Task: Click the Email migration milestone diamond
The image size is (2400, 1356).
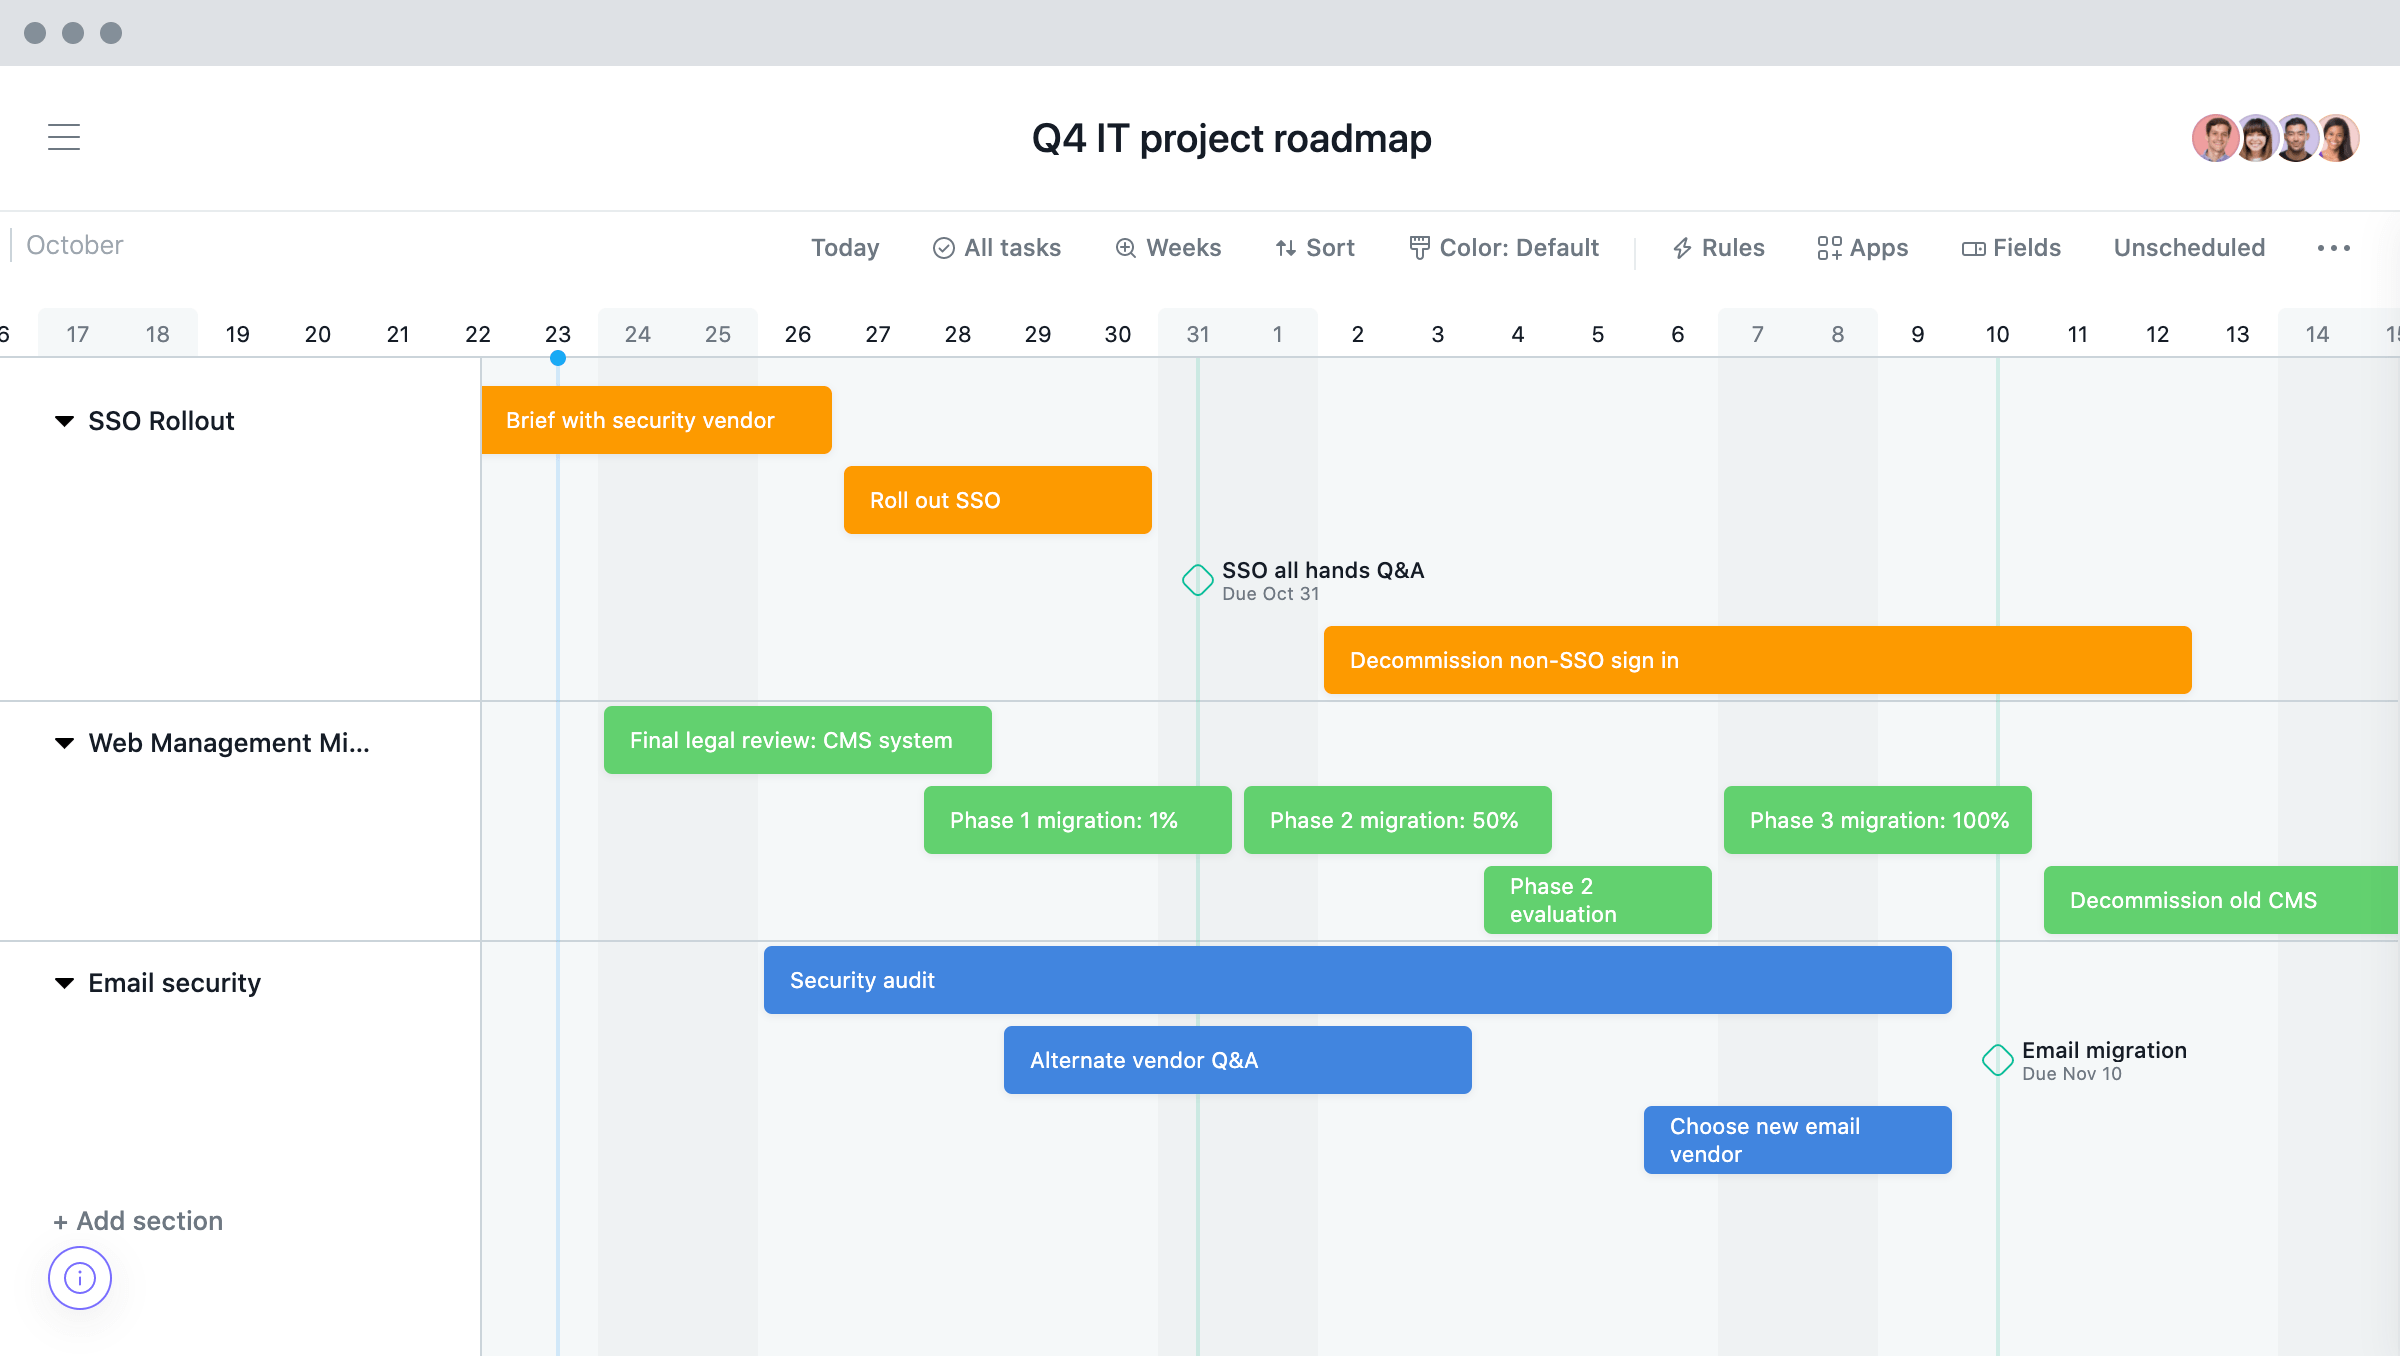Action: [x=1999, y=1058]
